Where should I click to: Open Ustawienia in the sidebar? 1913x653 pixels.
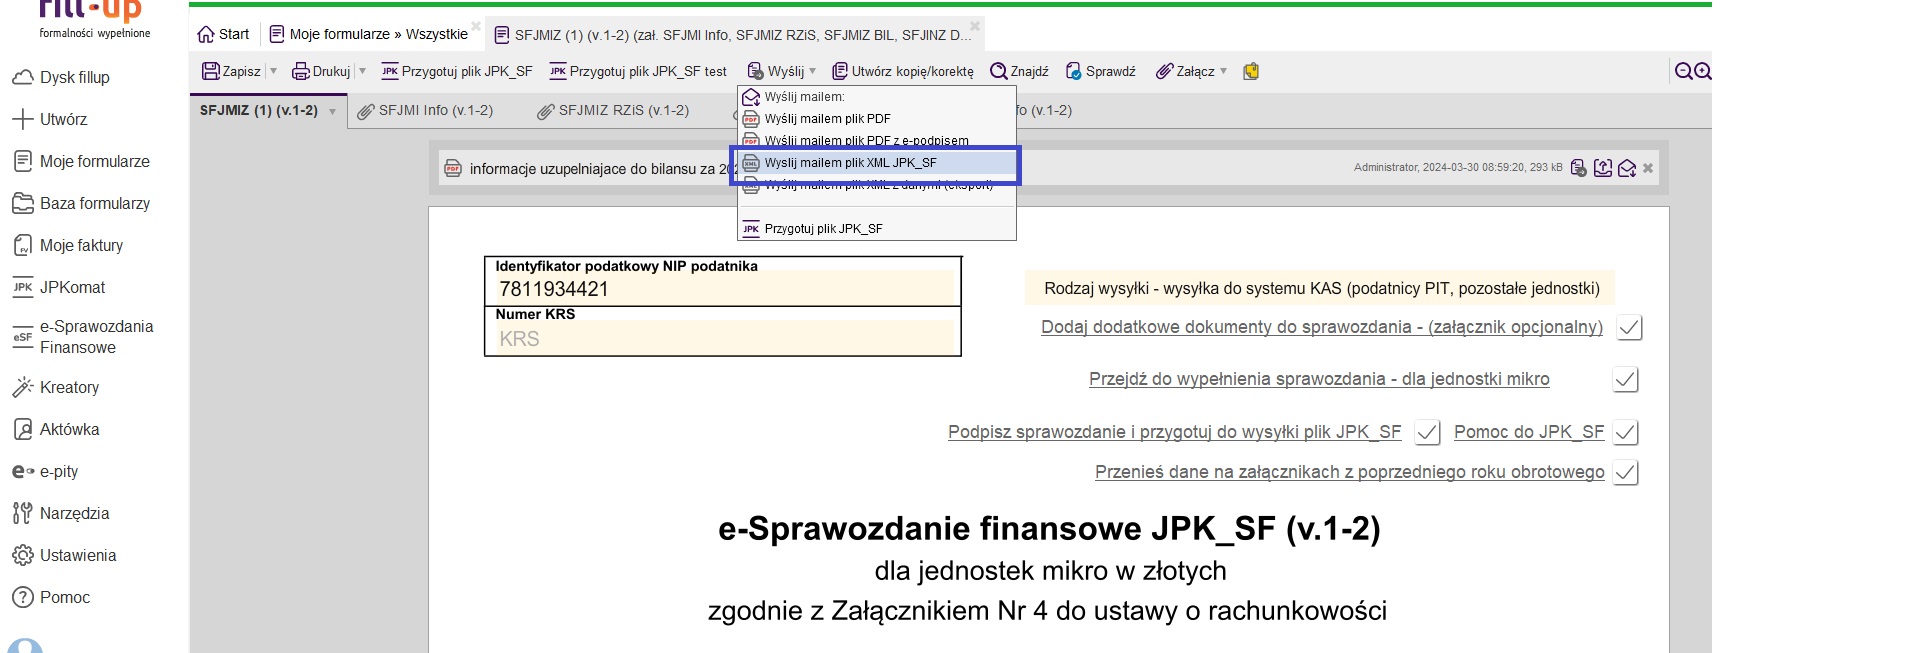pyautogui.click(x=64, y=555)
